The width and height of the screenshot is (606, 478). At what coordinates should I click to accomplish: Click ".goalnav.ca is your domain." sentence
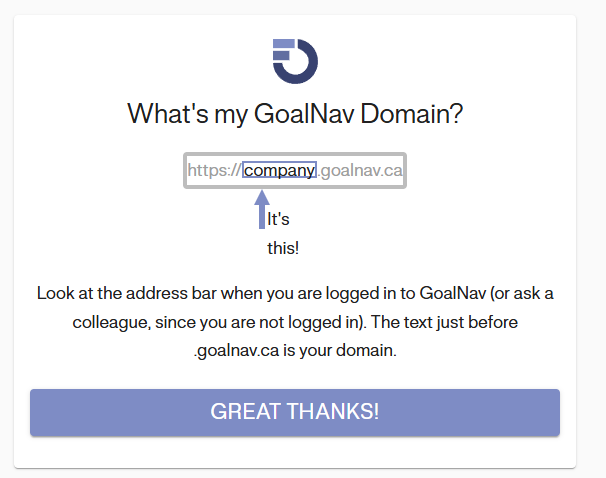pyautogui.click(x=295, y=352)
